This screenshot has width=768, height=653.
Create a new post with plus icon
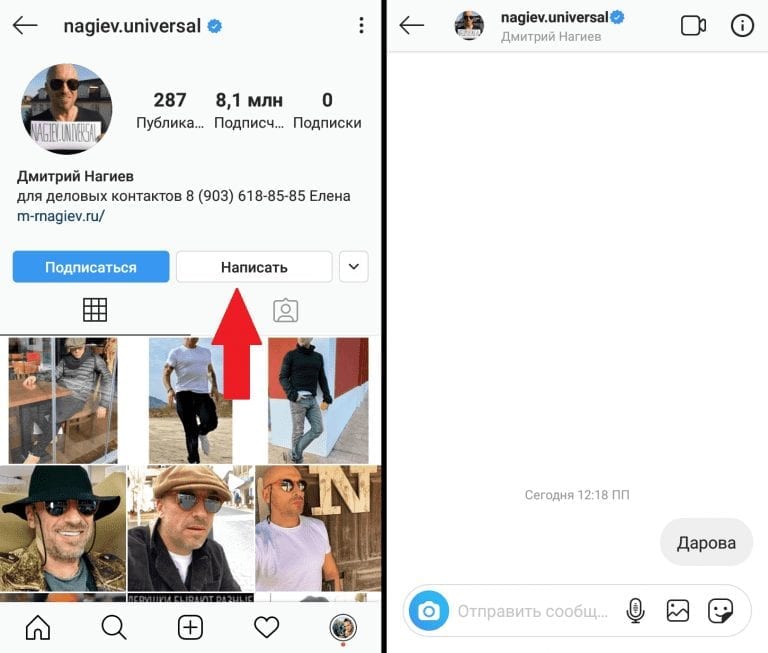pyautogui.click(x=190, y=628)
